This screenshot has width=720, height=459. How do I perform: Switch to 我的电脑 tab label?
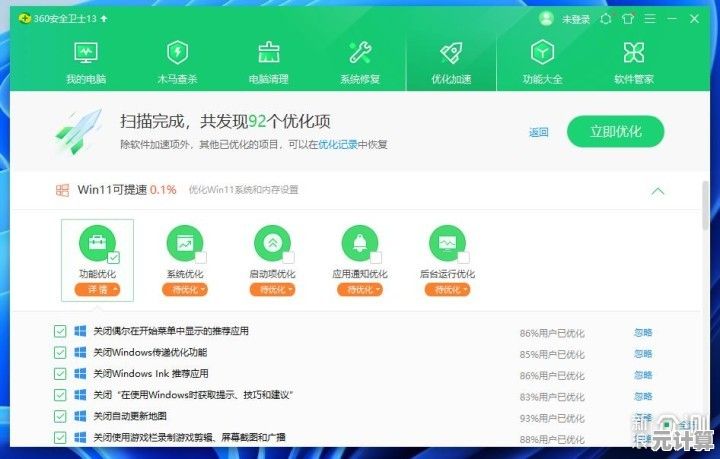86,79
